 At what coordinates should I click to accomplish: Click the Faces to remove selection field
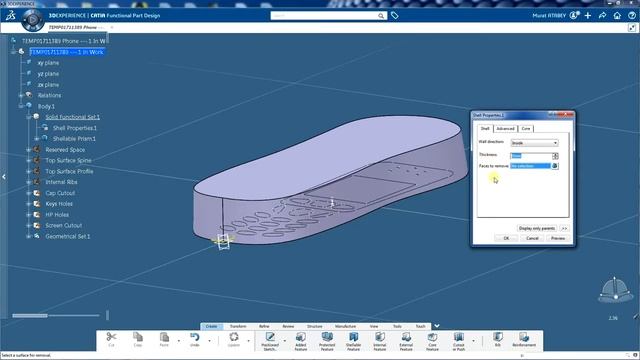point(530,166)
